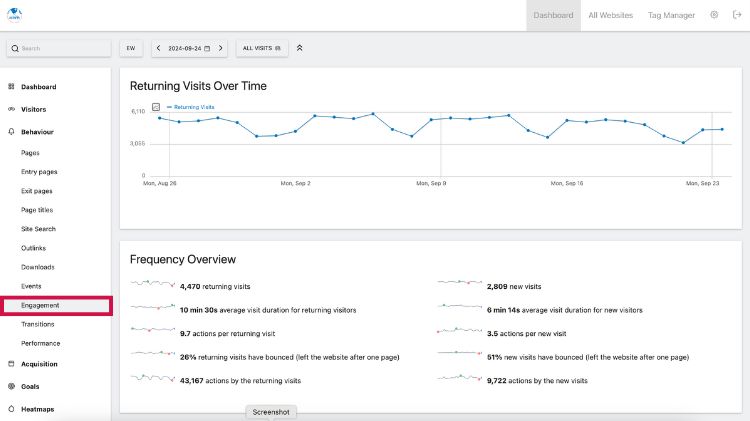Click sparkline for new visitors duration

(x=460, y=305)
